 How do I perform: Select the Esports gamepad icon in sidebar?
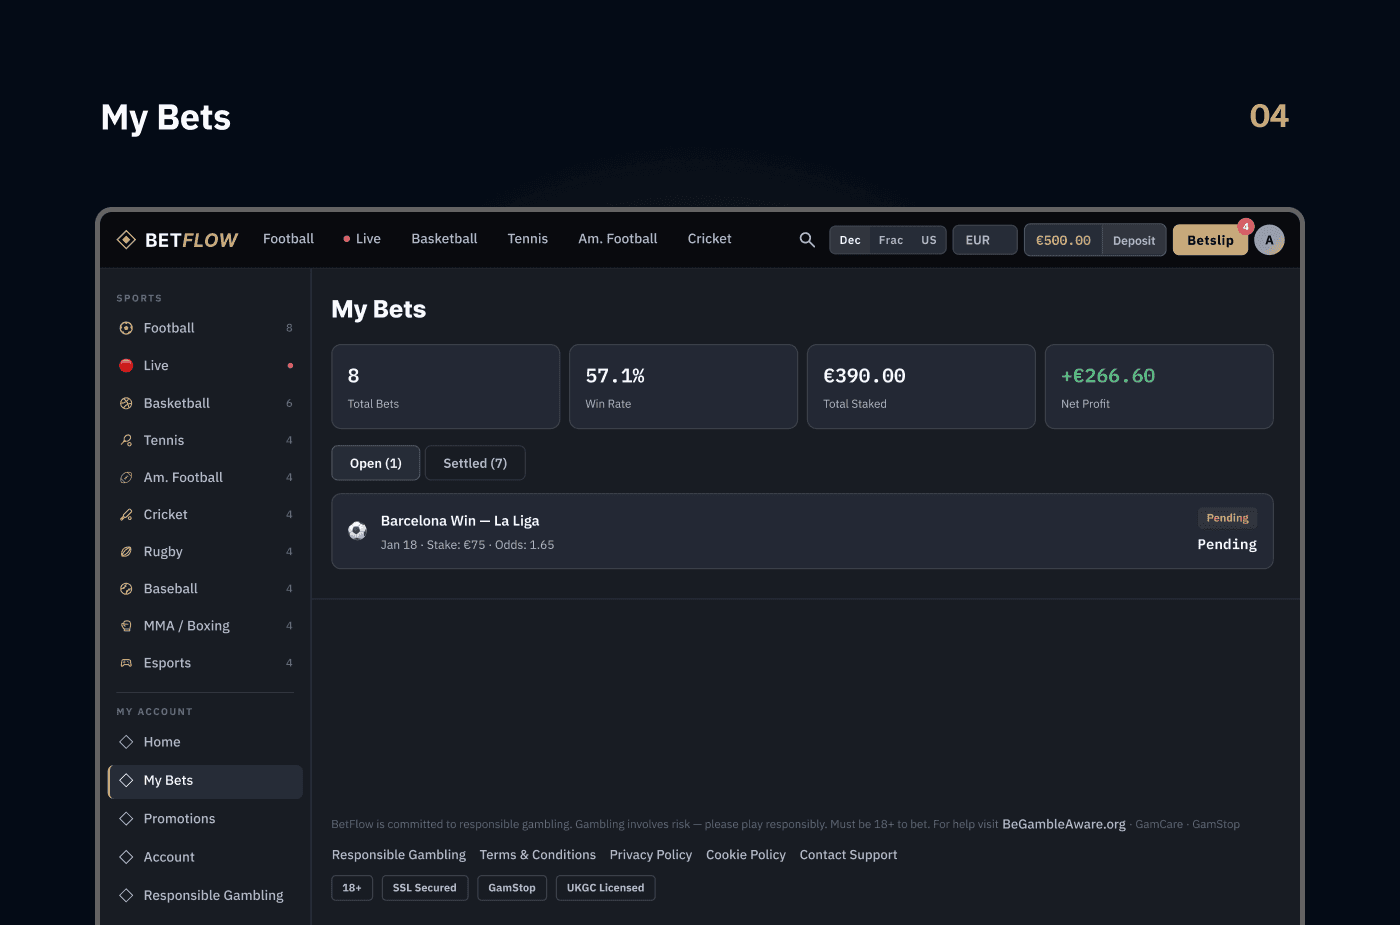(126, 663)
